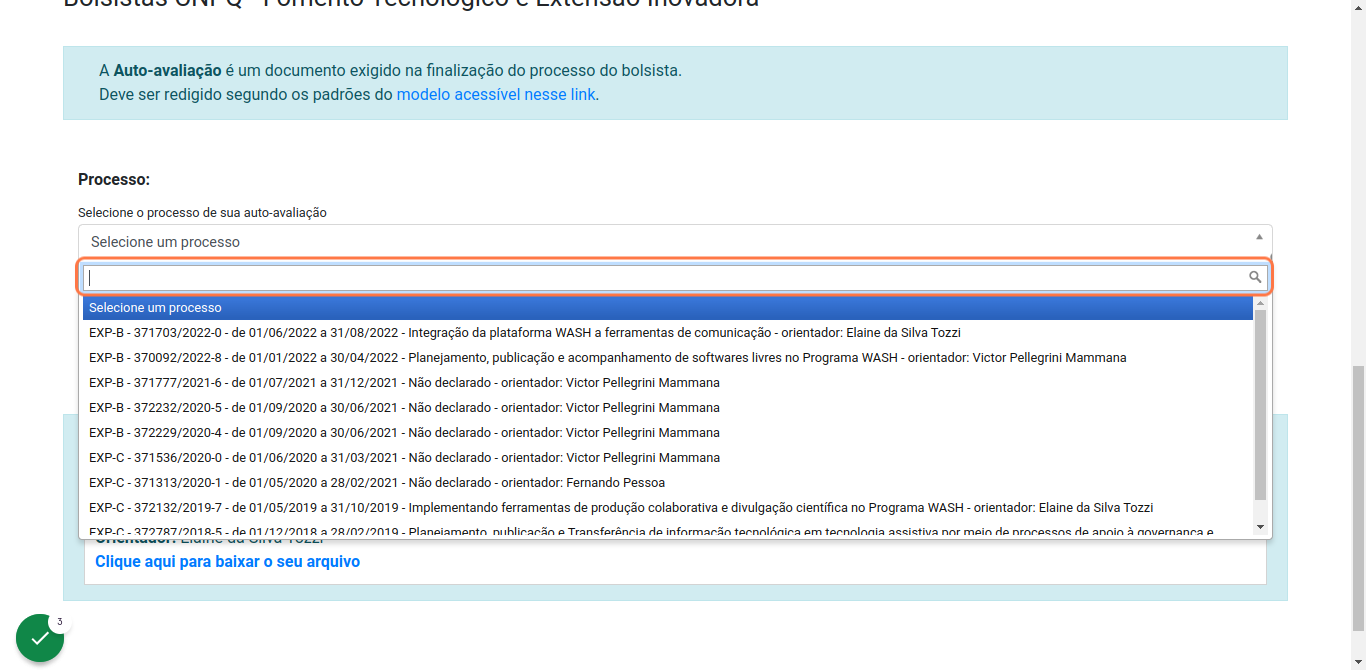This screenshot has width=1366, height=670.
Task: Choose process EXP-B 371777/2021-6
Action: point(667,383)
